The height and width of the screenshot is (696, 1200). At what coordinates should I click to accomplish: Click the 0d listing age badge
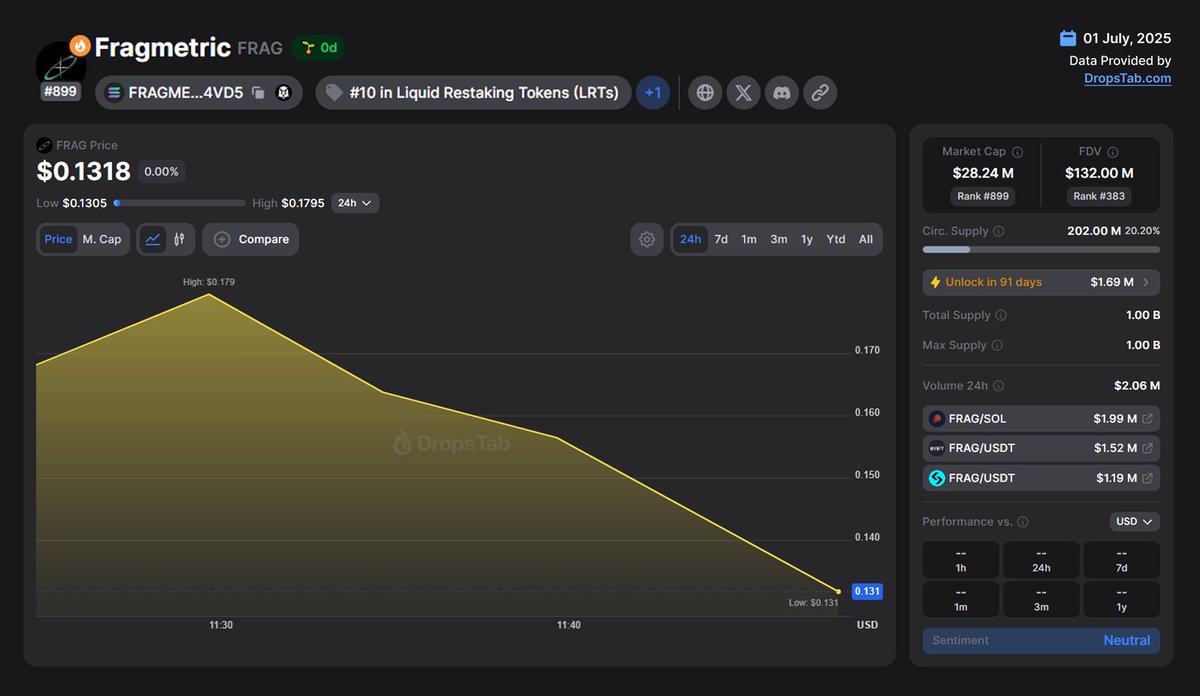[319, 47]
